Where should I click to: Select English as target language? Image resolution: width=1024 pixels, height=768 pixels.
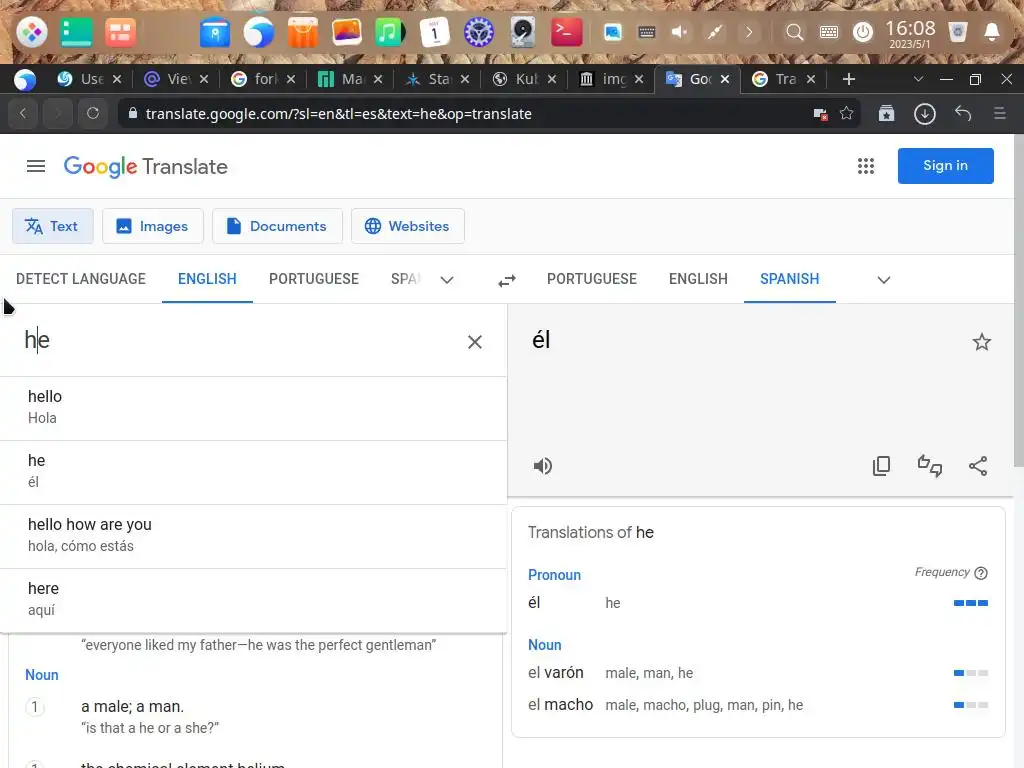(x=698, y=279)
